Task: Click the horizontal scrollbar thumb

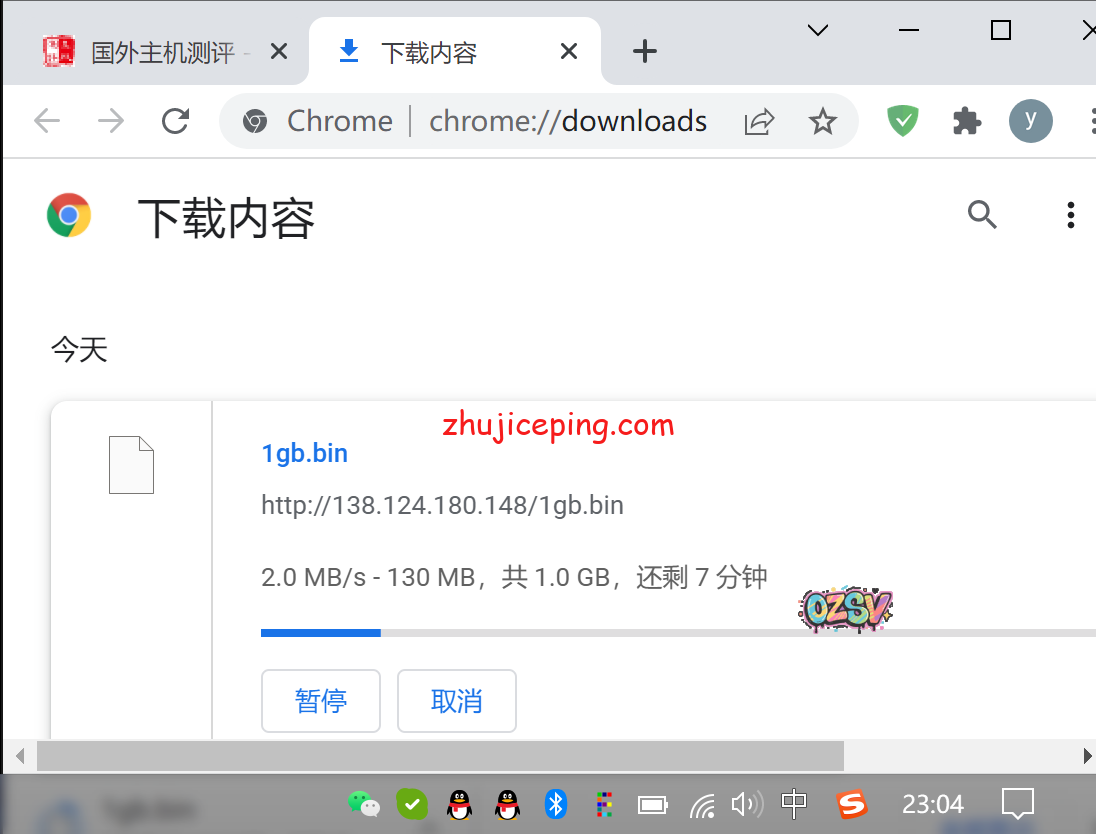Action: (440, 755)
